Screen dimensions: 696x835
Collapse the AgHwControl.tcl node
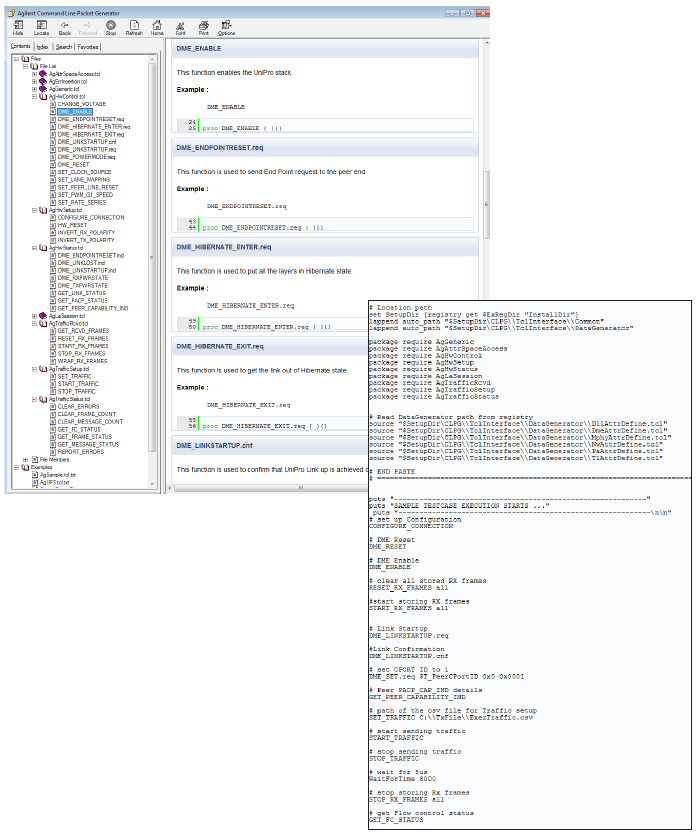tap(34, 97)
